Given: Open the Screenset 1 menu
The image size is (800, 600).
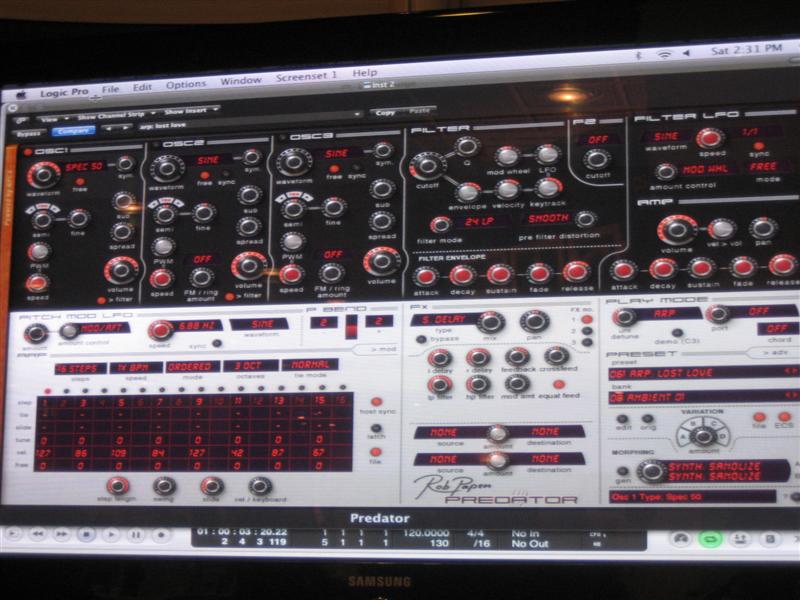Looking at the screenshot, I should tap(306, 77).
